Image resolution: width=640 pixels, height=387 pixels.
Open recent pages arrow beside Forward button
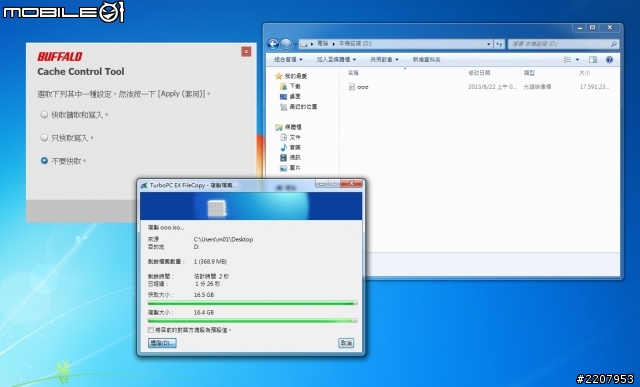(x=295, y=44)
